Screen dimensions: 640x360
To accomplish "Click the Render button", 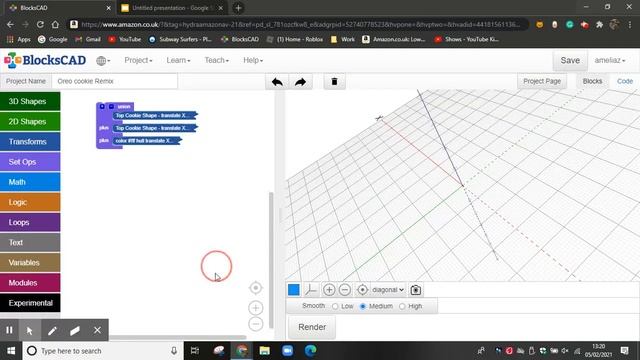I will 312,327.
